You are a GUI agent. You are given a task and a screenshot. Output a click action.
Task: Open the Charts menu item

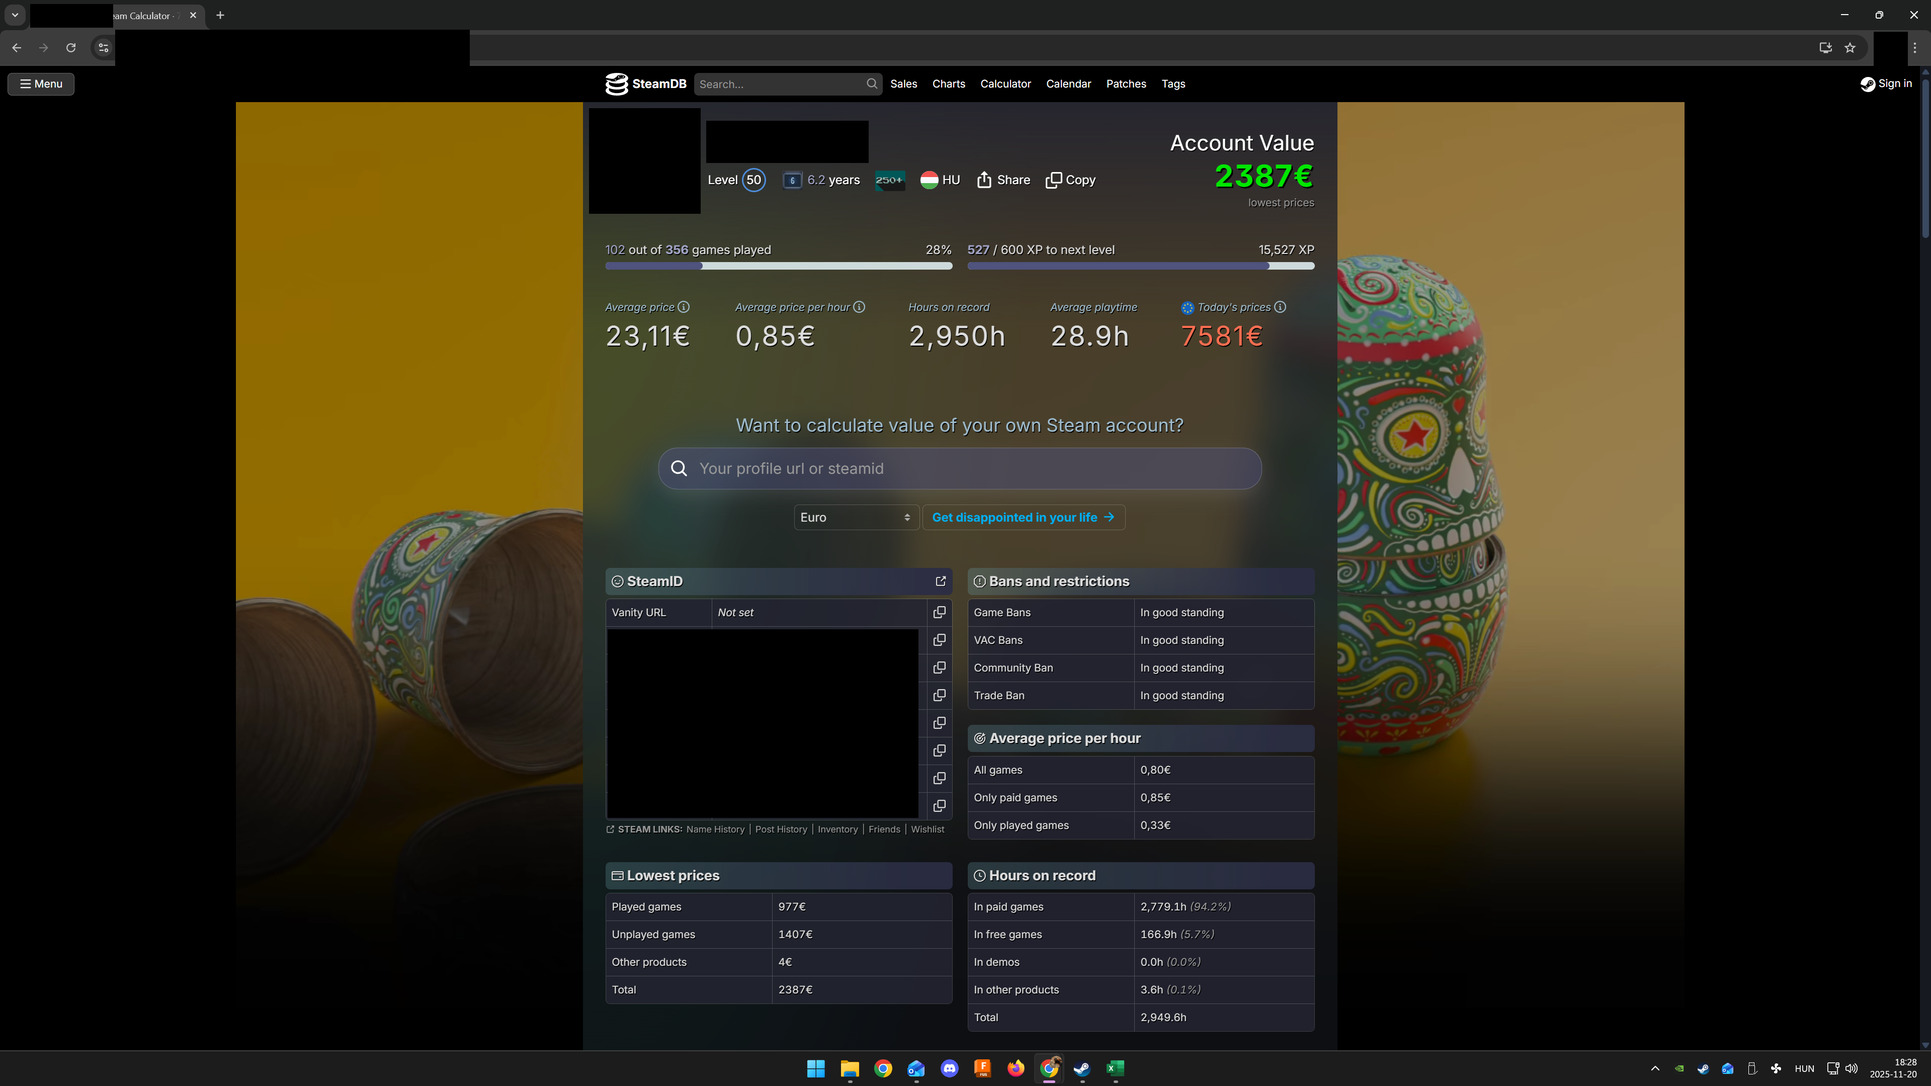coord(948,84)
